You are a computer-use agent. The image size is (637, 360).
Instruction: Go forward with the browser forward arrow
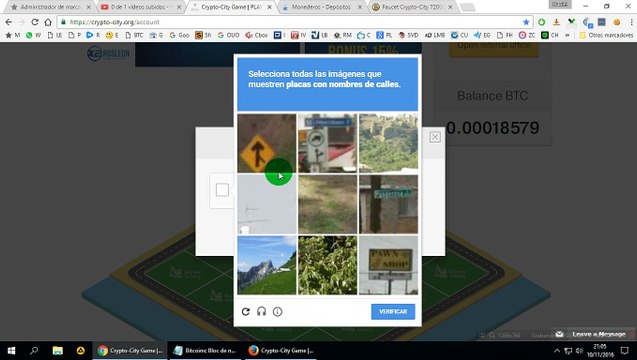22,22
